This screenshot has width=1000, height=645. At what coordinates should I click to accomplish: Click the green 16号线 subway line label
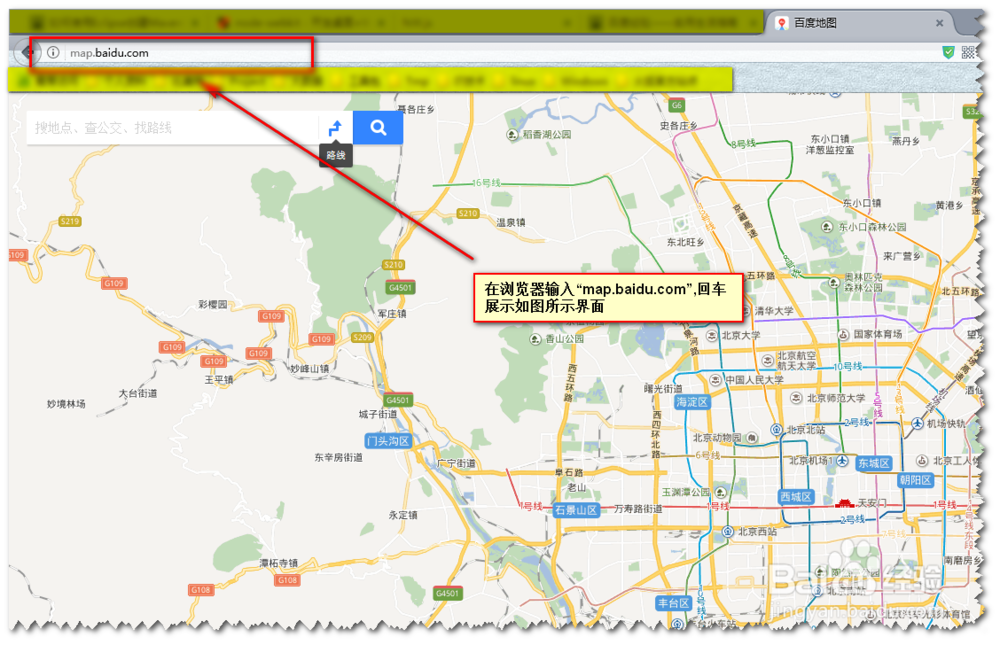point(486,183)
